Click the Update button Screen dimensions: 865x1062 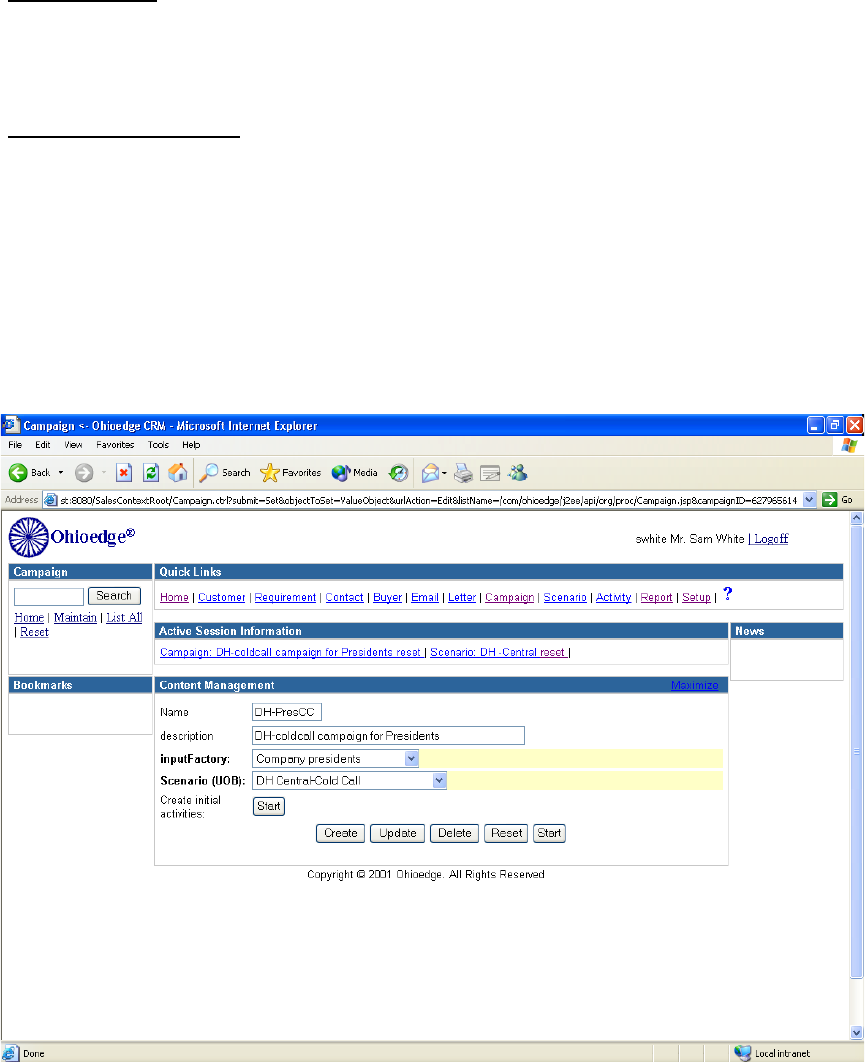pyautogui.click(x=398, y=833)
